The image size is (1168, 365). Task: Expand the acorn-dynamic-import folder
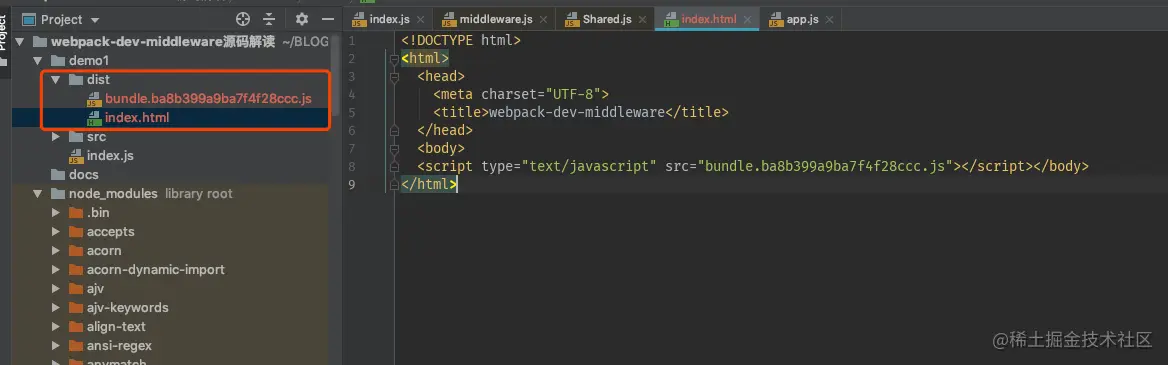(x=56, y=270)
